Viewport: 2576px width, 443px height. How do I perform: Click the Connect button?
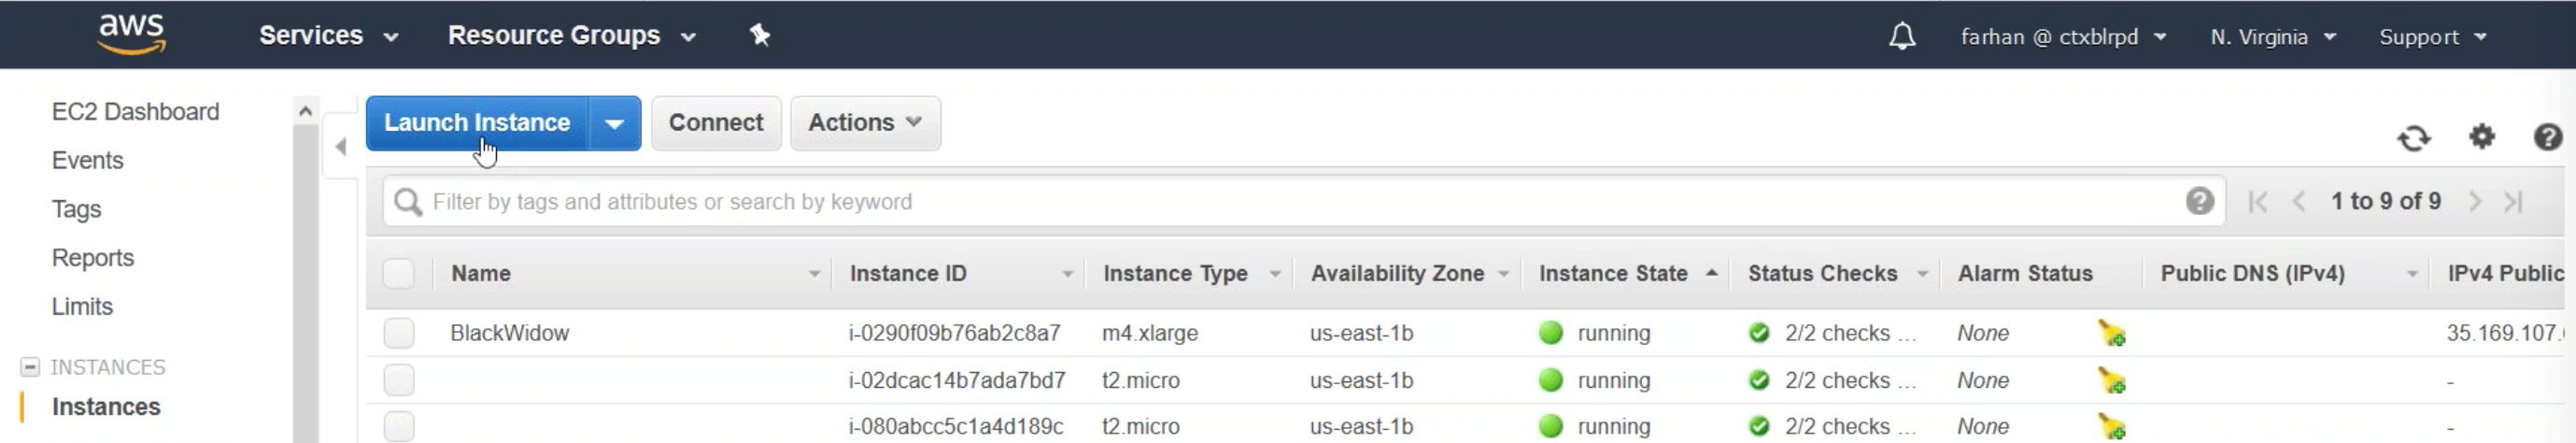pyautogui.click(x=716, y=123)
